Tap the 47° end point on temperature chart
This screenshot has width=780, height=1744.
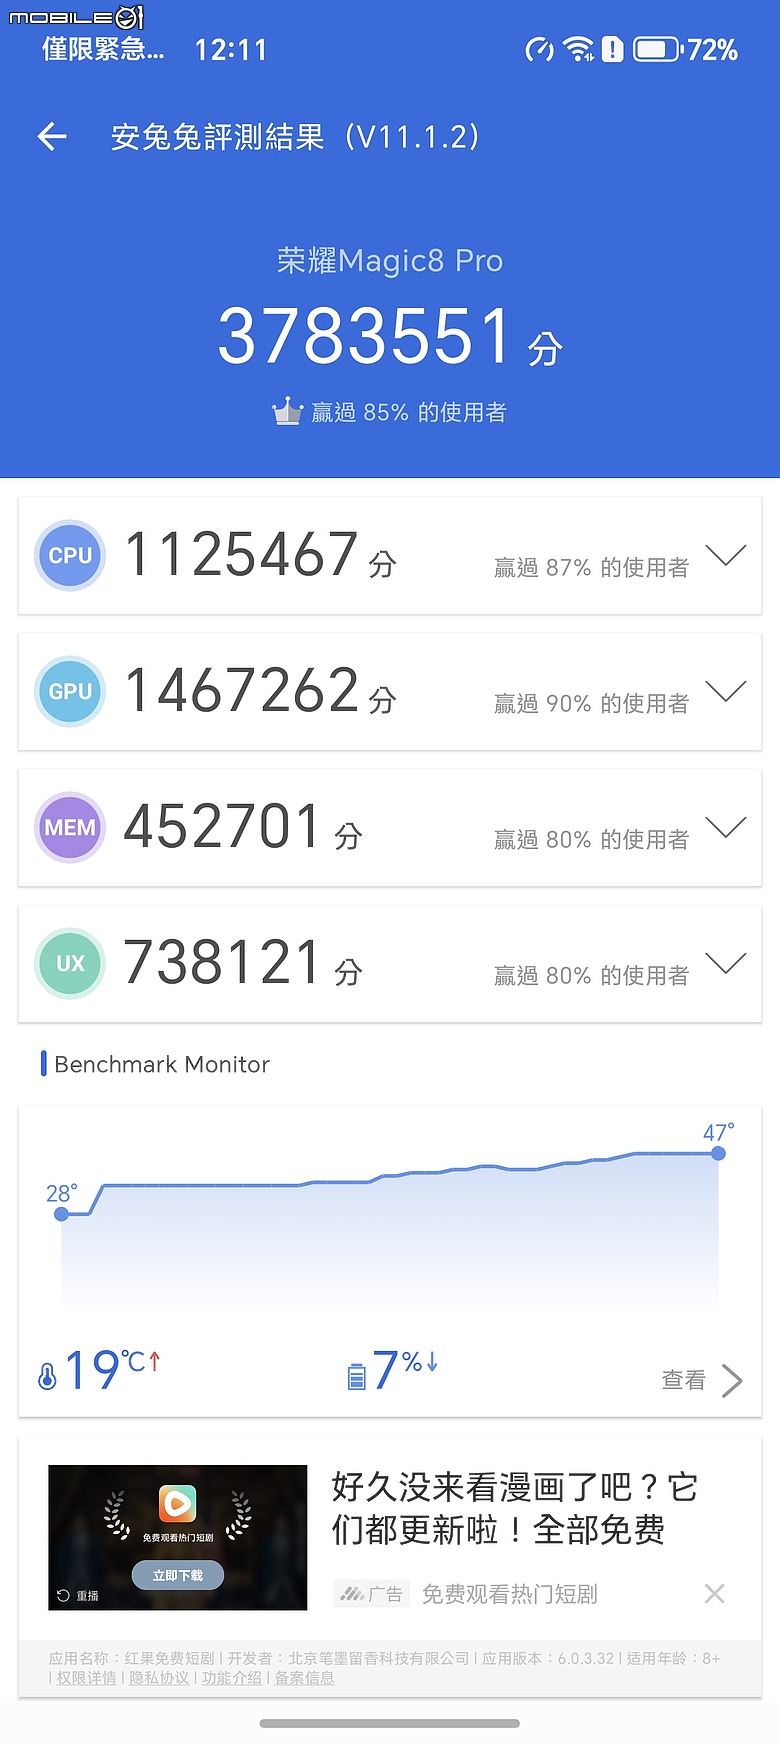[x=718, y=1153]
